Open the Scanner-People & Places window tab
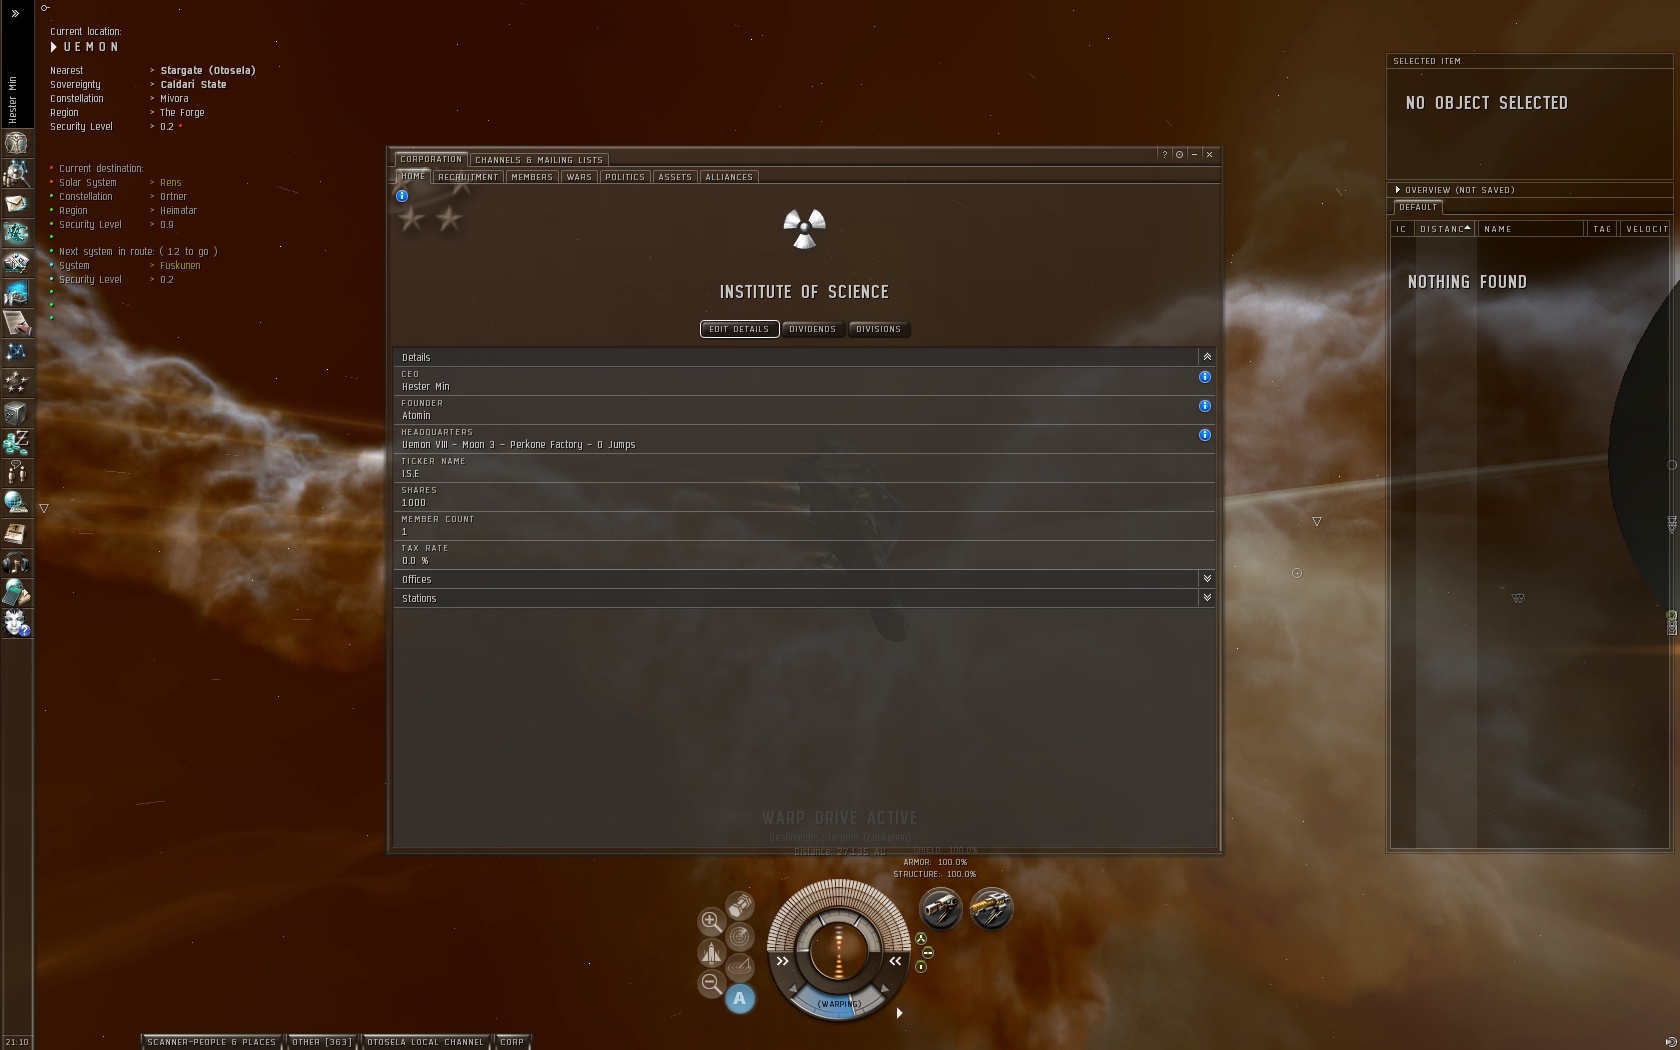The height and width of the screenshot is (1050, 1680). tap(212, 1042)
